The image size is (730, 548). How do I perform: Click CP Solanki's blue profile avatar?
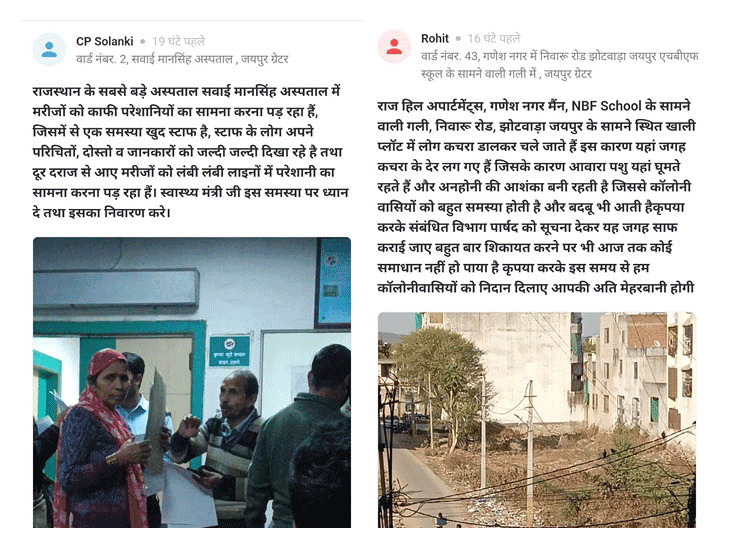coord(49,49)
